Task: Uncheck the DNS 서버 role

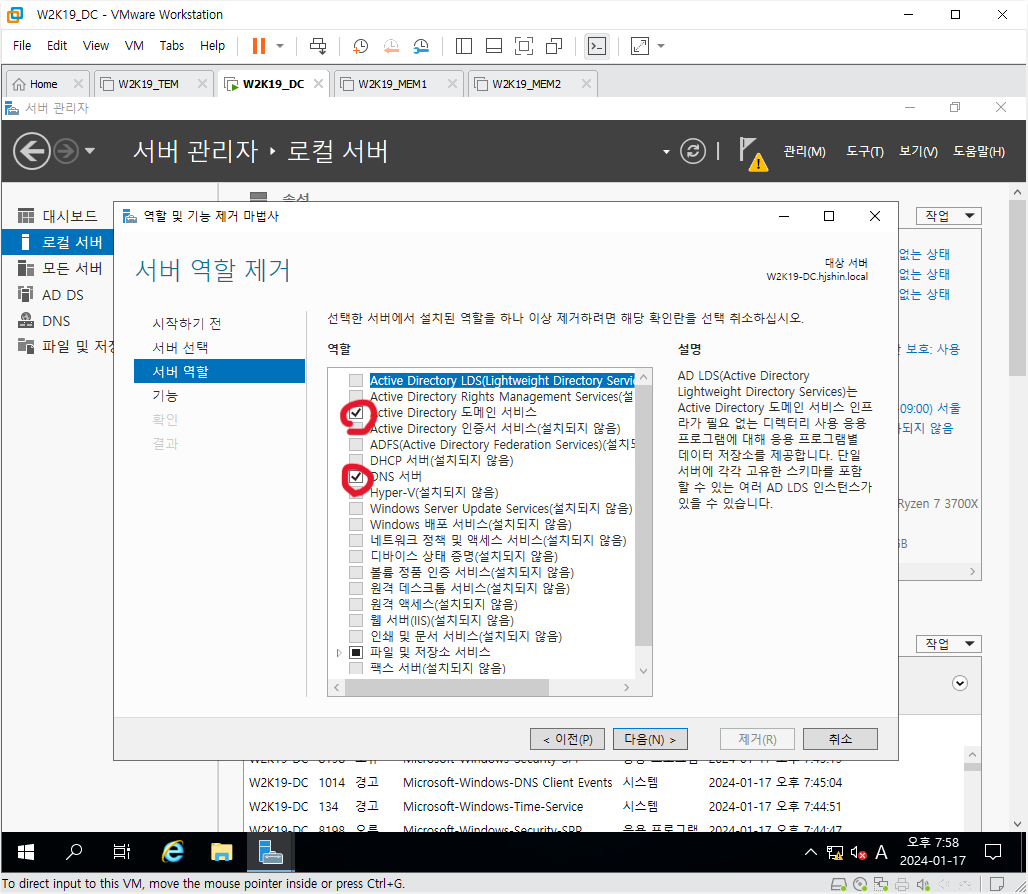Action: [356, 476]
